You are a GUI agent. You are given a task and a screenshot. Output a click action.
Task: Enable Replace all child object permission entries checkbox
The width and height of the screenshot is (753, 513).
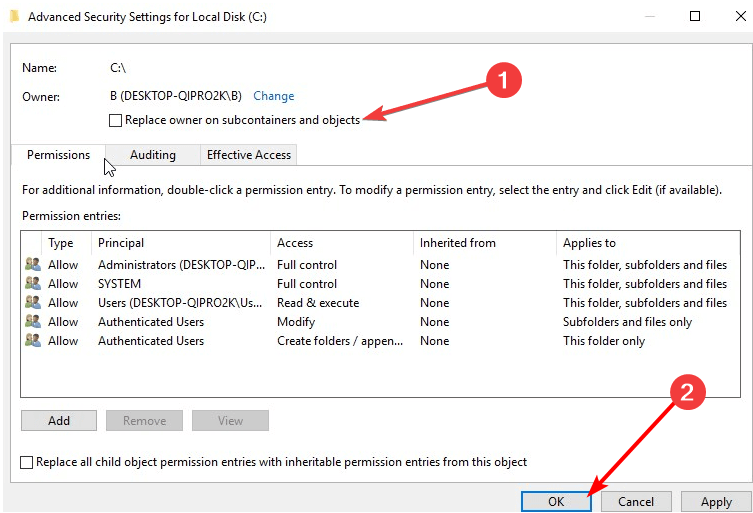(x=26, y=462)
